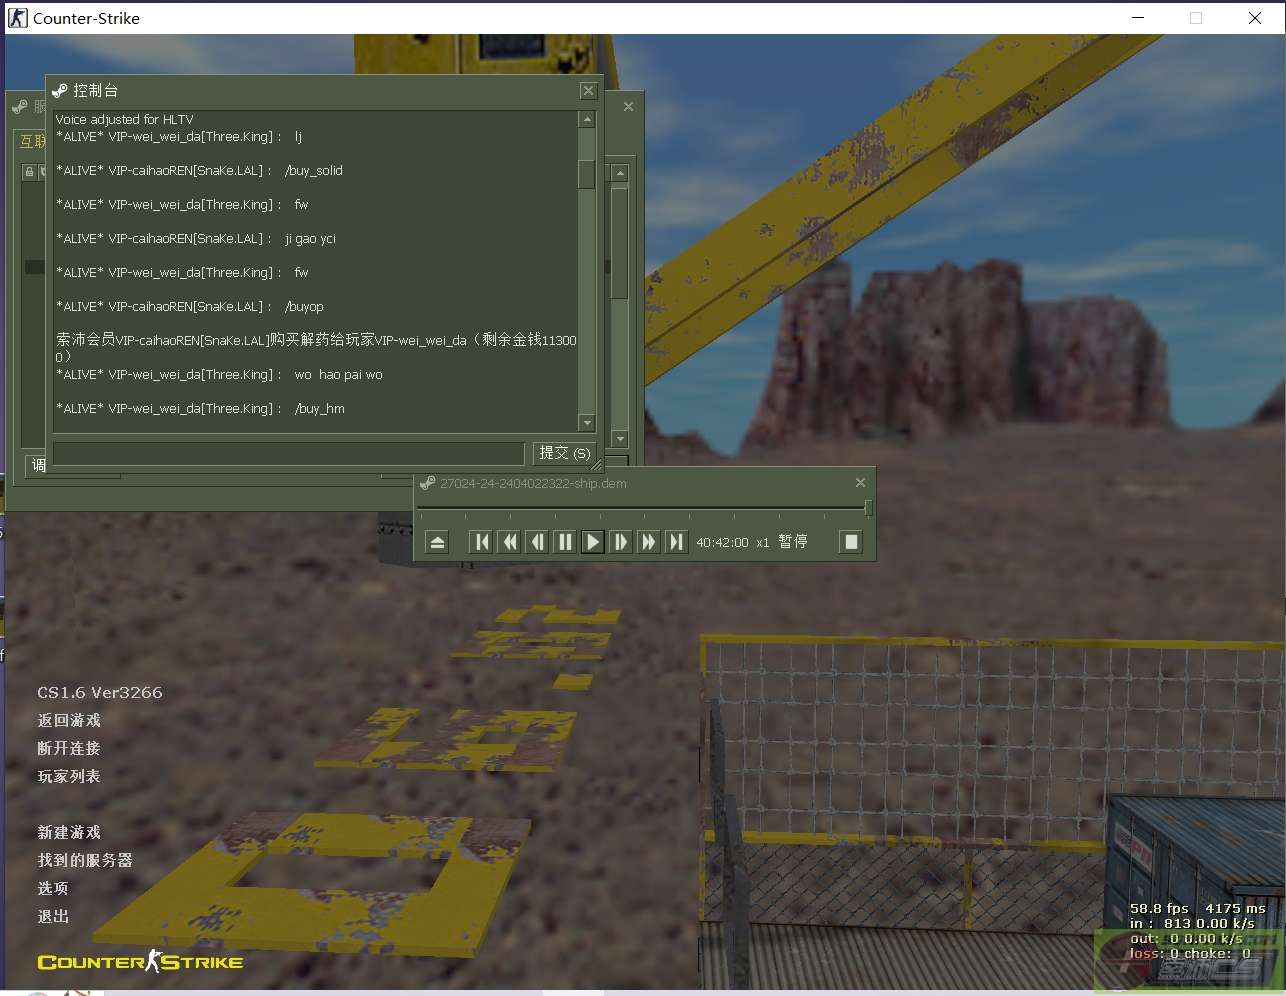Minimize the Counter-Strike window
This screenshot has width=1286, height=996.
coord(1138,18)
